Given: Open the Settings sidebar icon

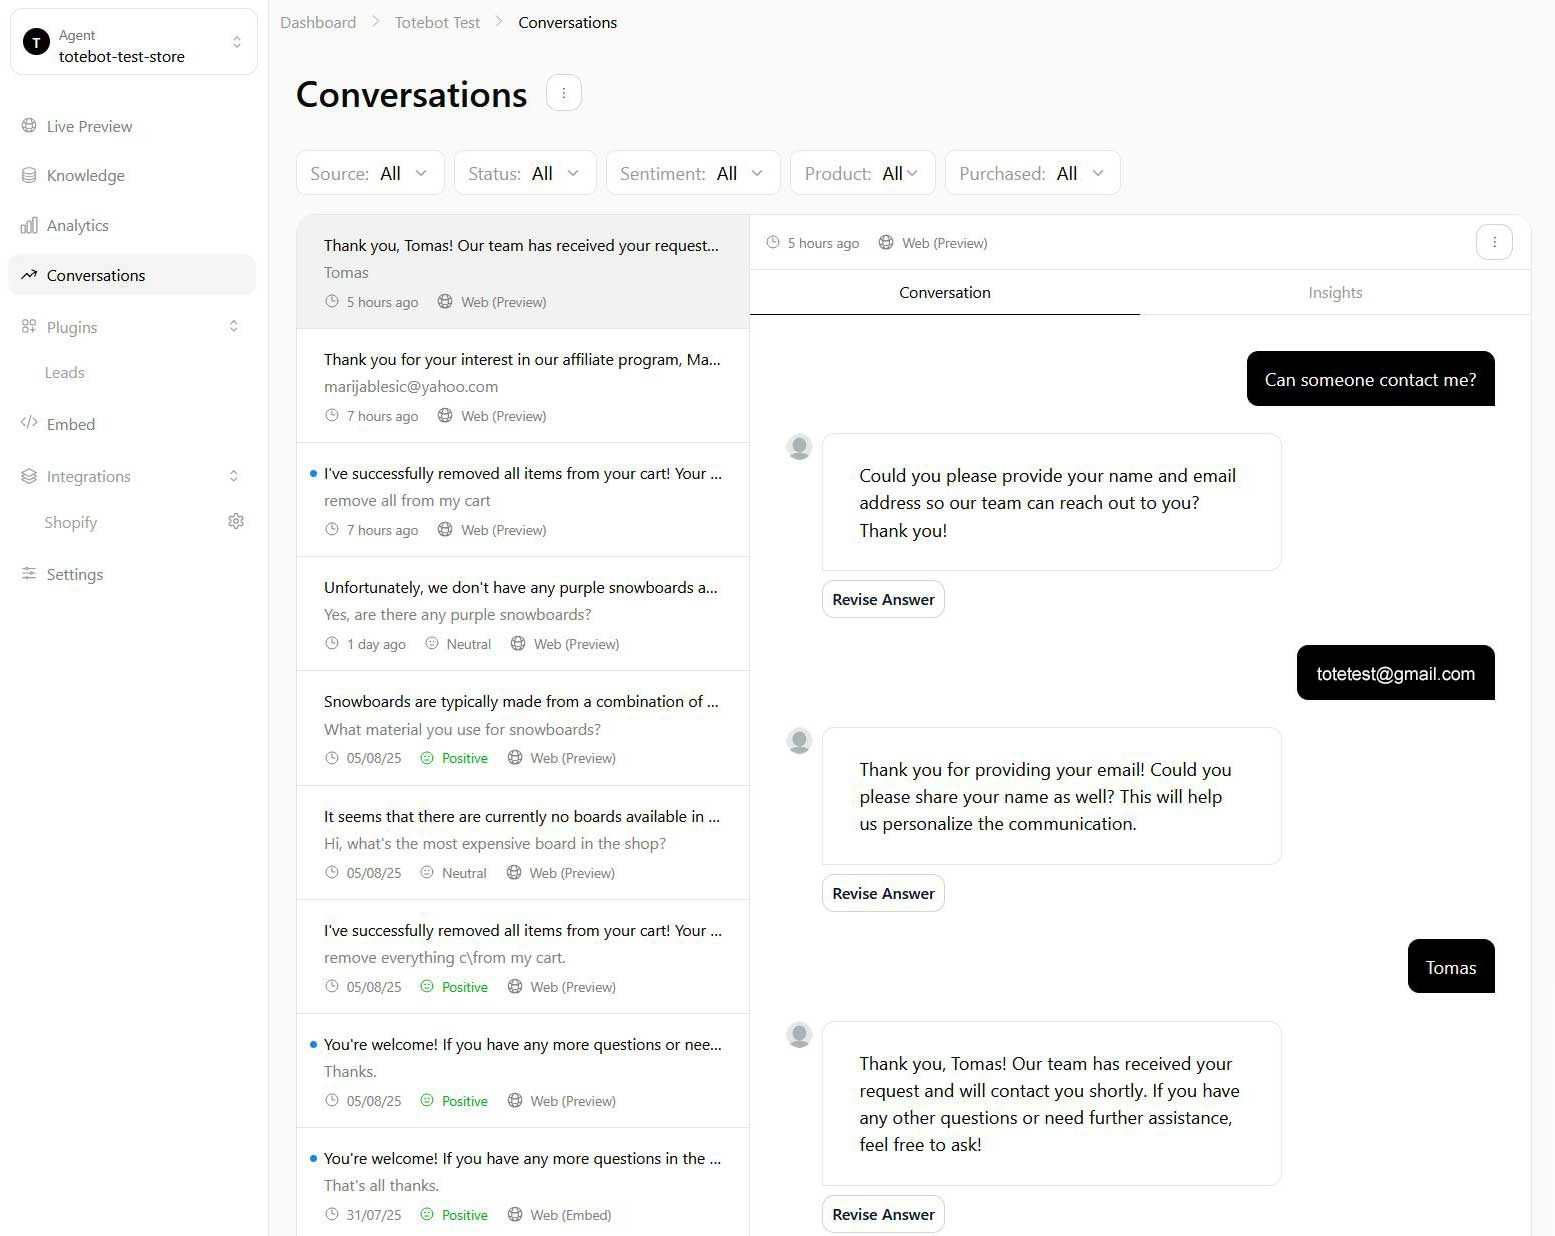Looking at the screenshot, I should click(x=29, y=574).
